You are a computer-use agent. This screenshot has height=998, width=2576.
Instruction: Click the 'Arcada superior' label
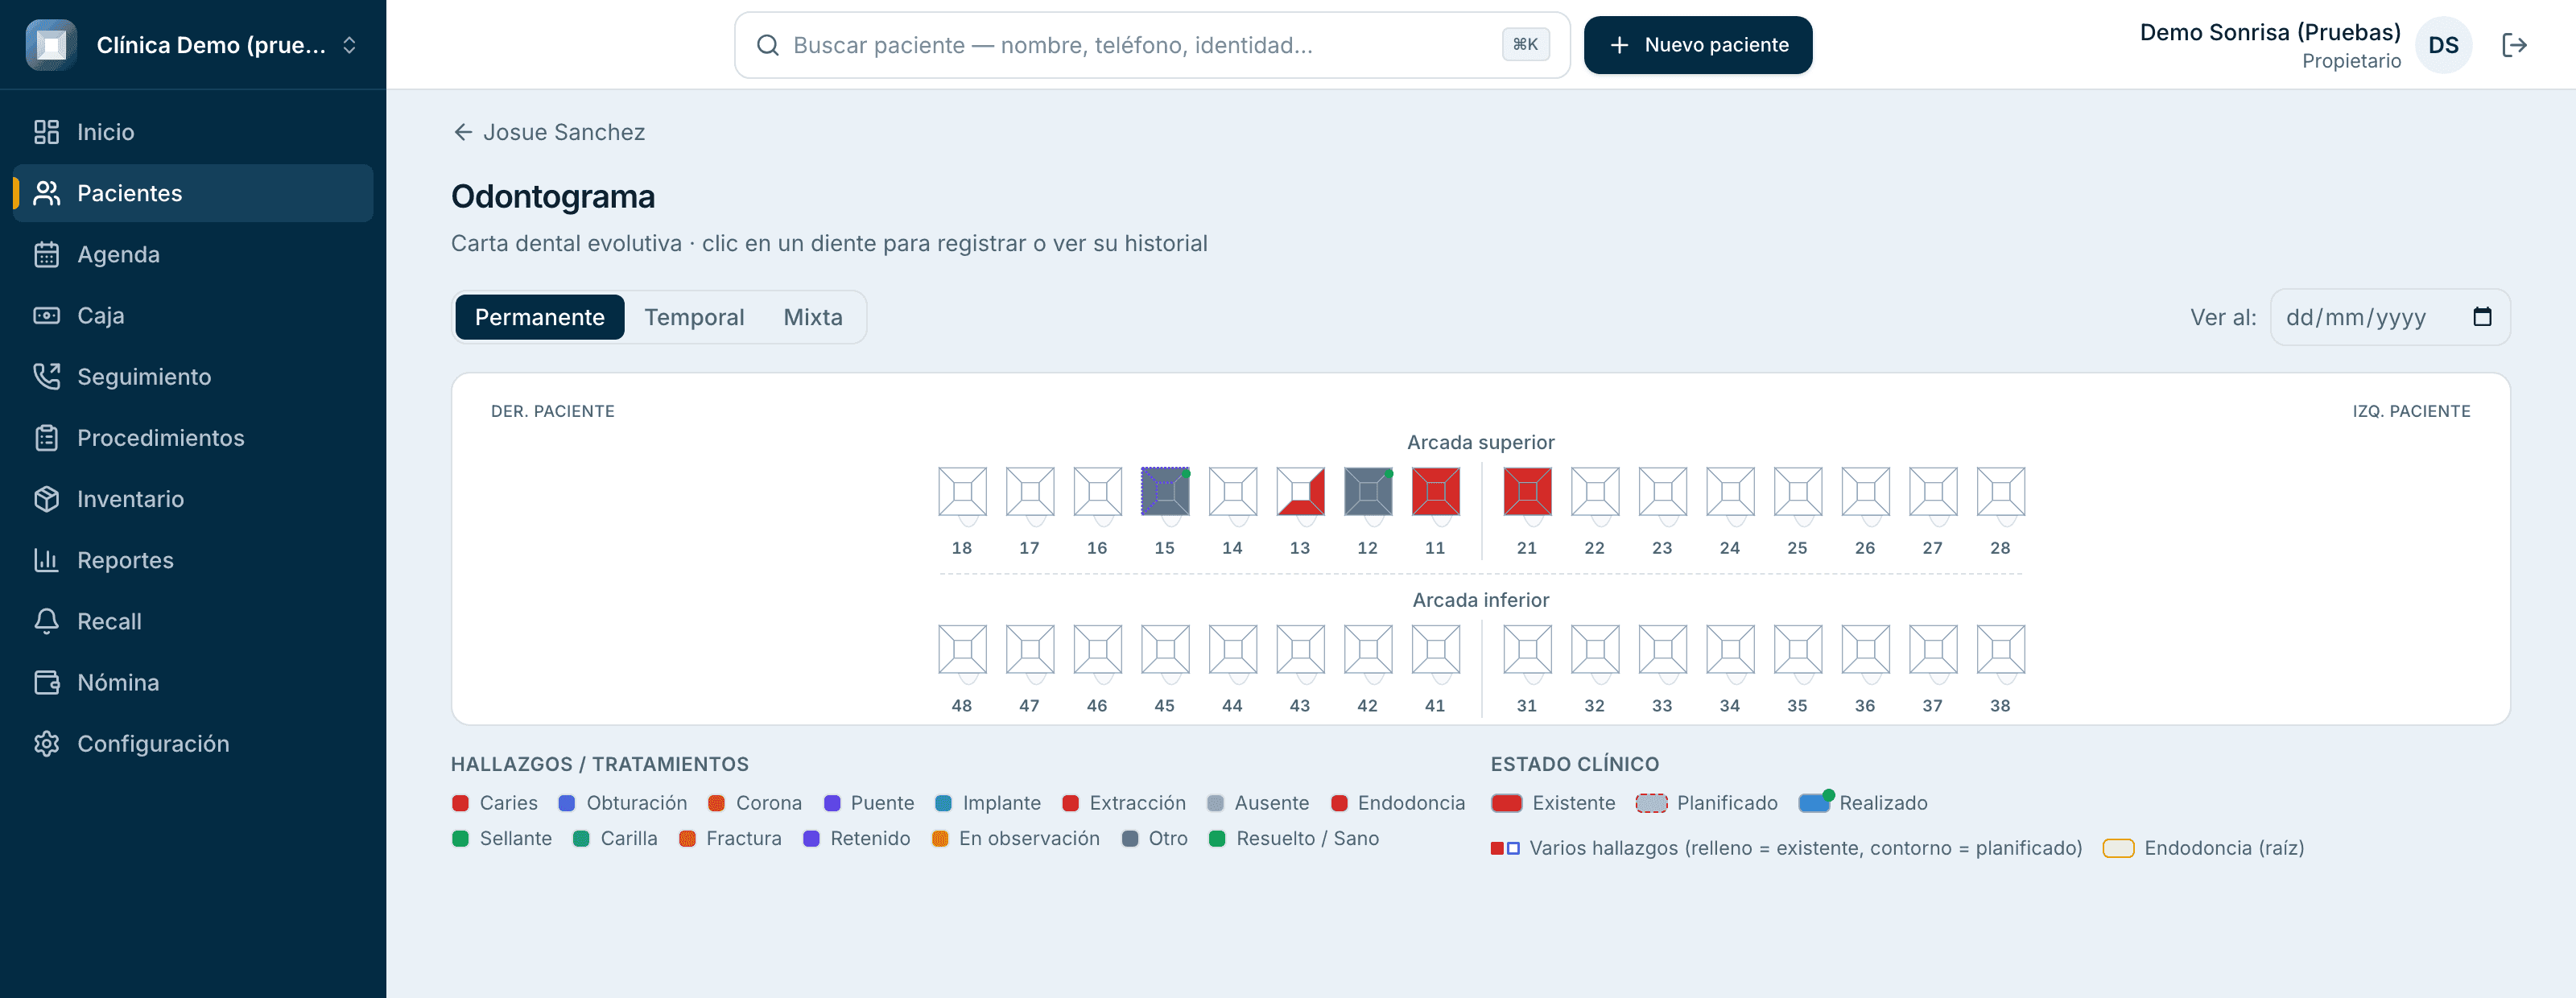coord(1481,442)
